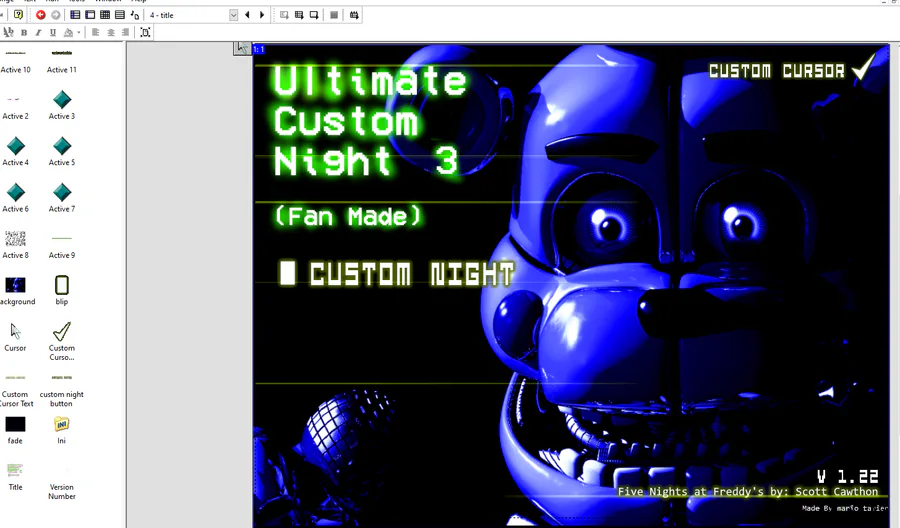The height and width of the screenshot is (528, 900).
Task: Click the center in frame icon
Action: (145, 33)
